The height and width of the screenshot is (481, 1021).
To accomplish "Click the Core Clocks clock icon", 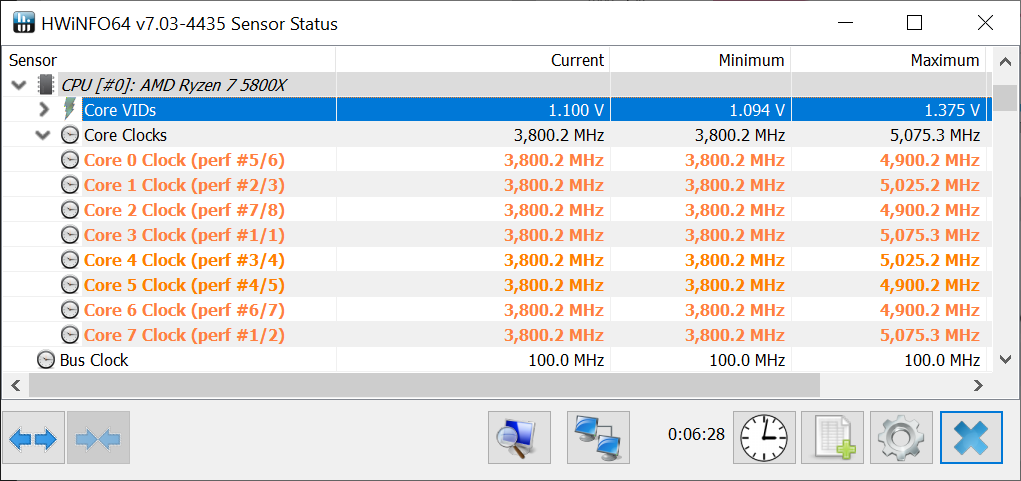I will [70, 135].
